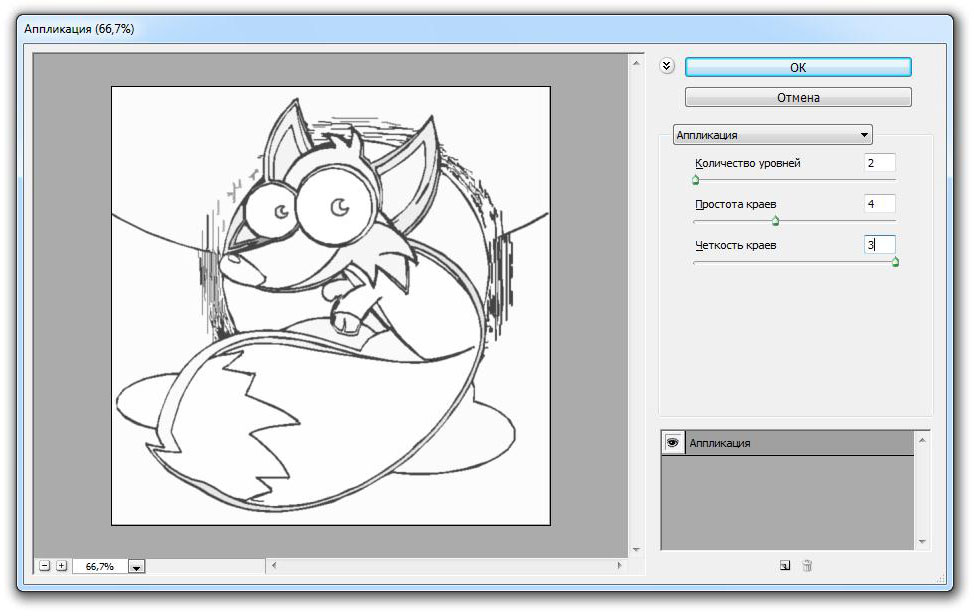The width and height of the screenshot is (974, 616).
Task: Toggle eye visibility of Аппликация effect layer
Action: [x=673, y=443]
